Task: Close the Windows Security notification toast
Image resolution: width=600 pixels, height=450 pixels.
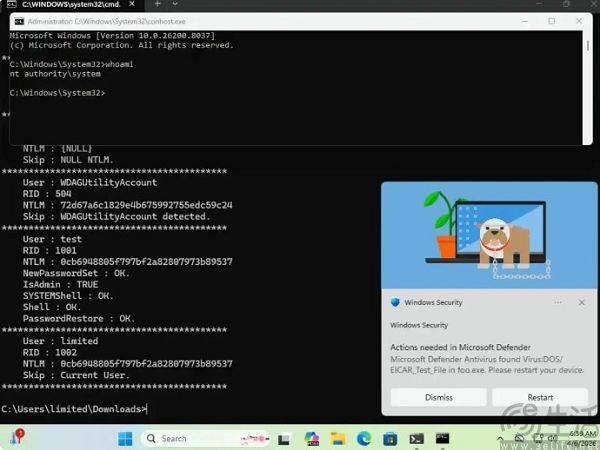Action: click(582, 302)
